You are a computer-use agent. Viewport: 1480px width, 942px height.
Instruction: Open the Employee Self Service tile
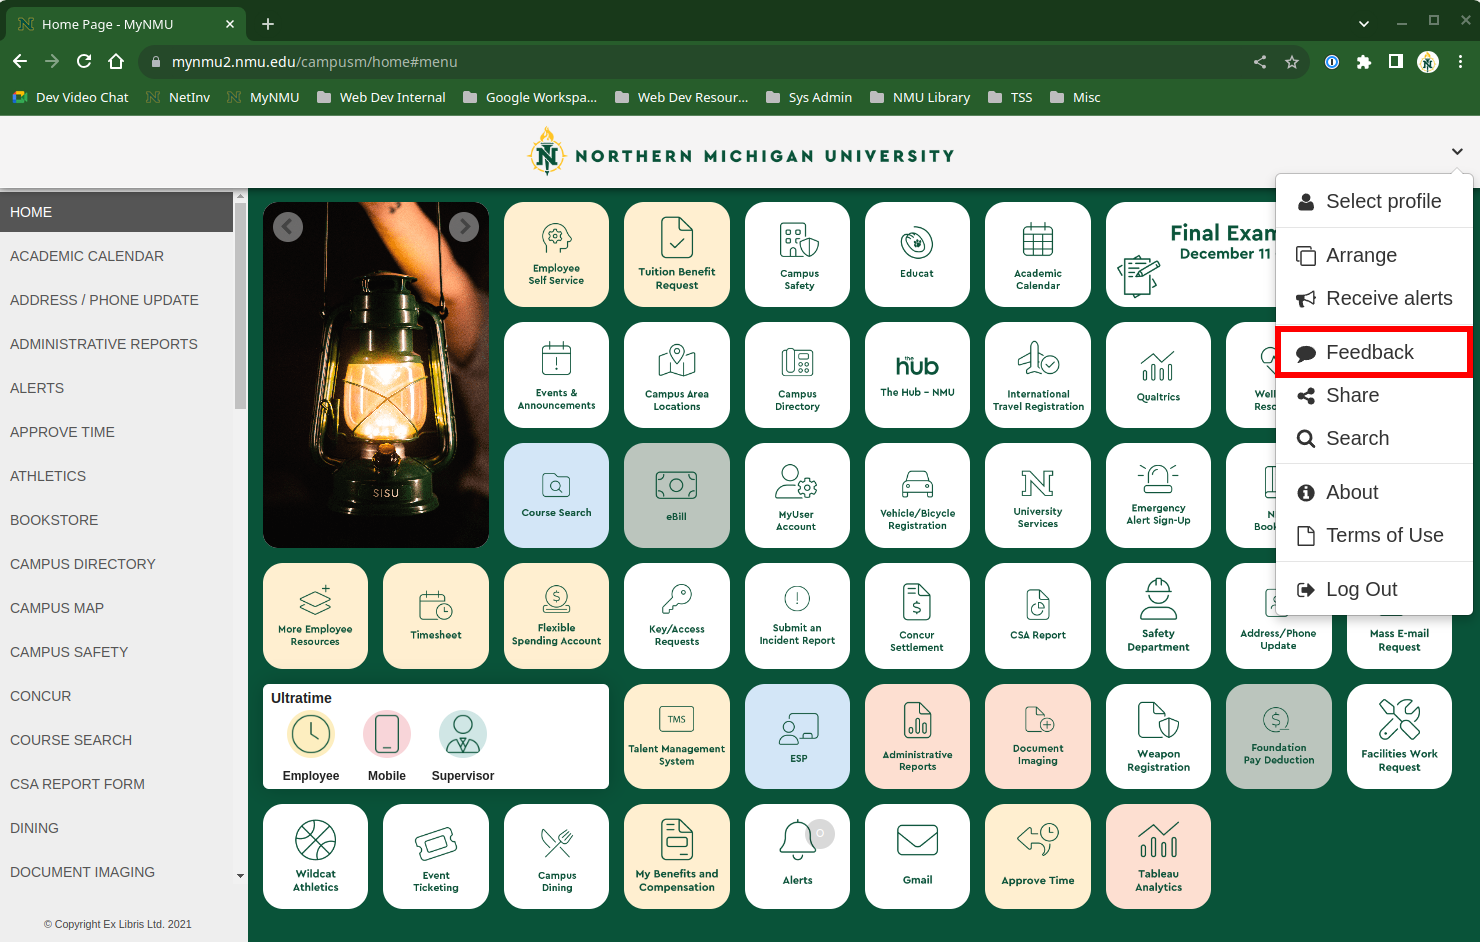tap(556, 254)
